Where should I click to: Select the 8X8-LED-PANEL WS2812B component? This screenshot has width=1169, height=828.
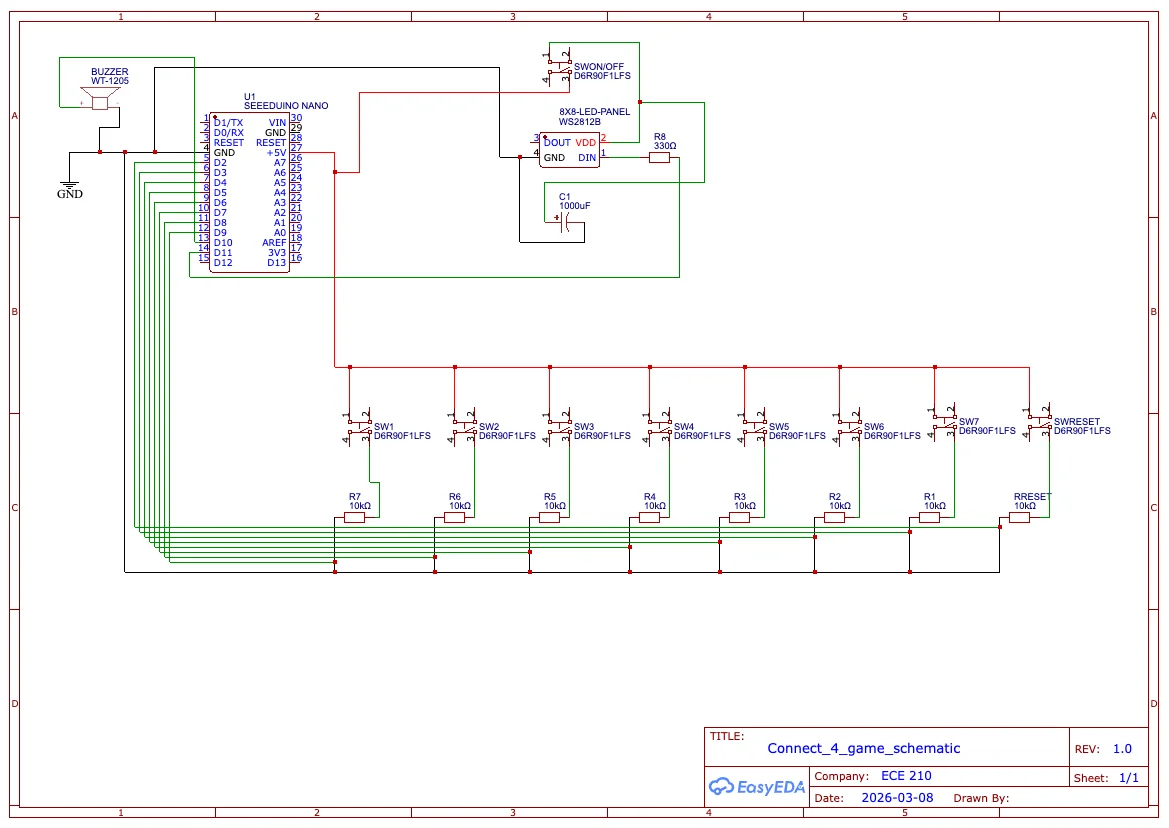570,150
